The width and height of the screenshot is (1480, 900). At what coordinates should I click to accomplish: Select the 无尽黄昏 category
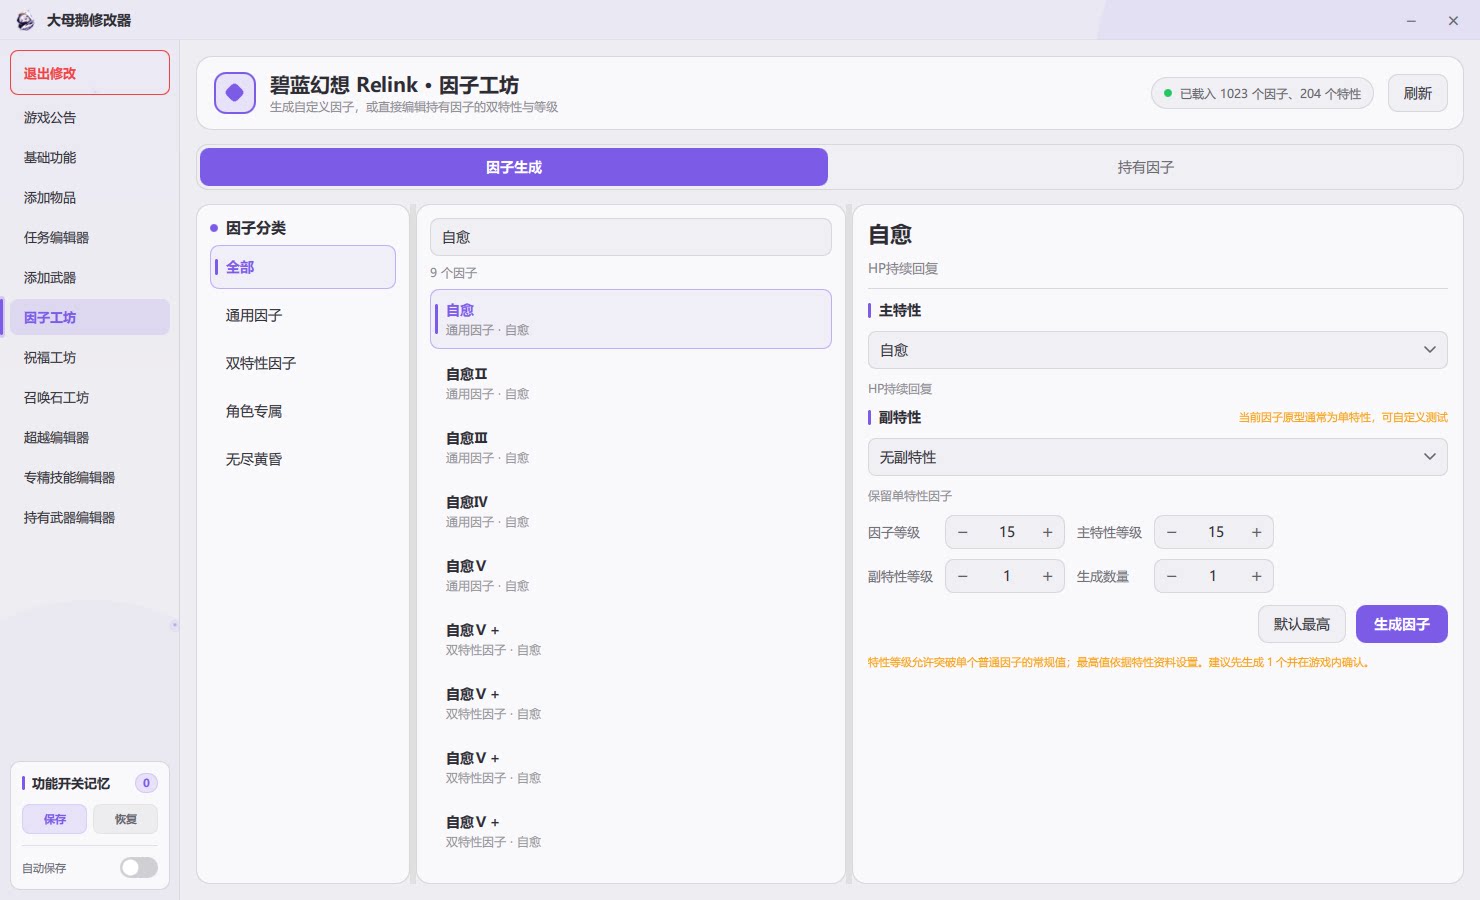[x=303, y=459]
